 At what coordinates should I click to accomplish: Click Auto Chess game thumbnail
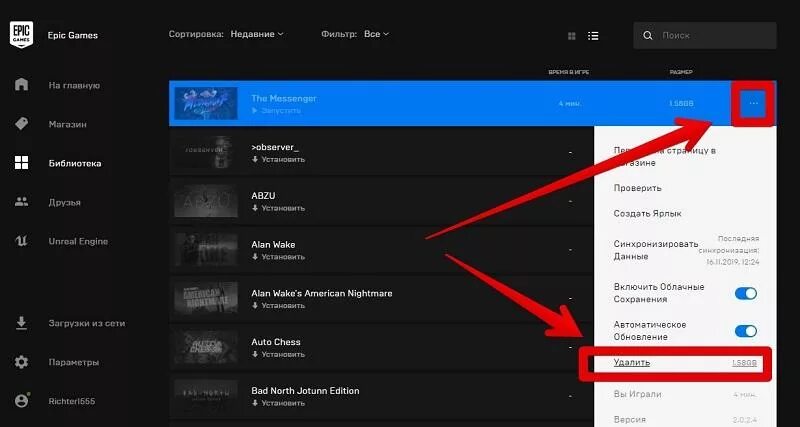point(206,347)
